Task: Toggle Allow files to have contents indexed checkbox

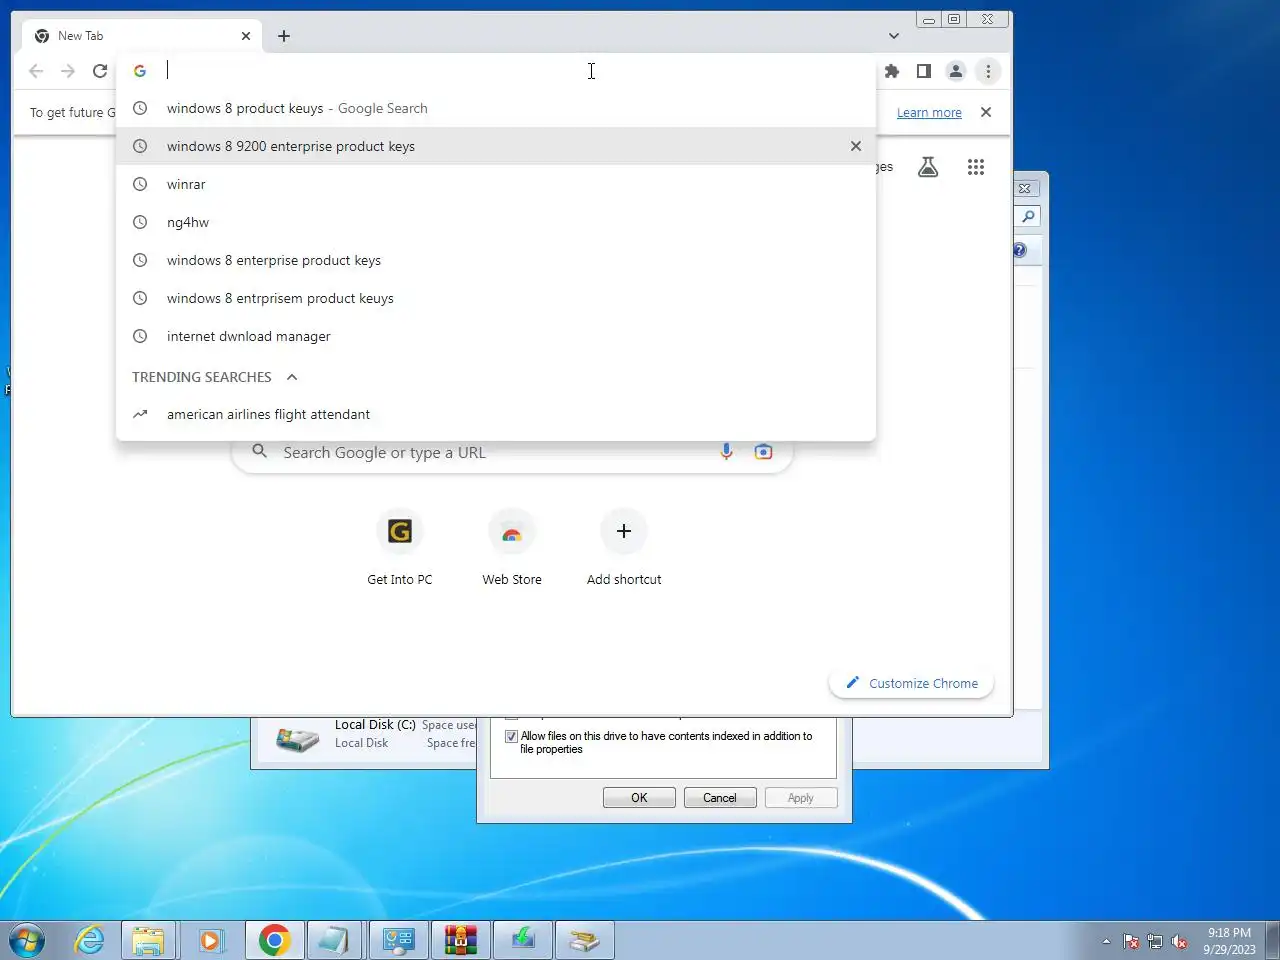Action: [x=511, y=736]
